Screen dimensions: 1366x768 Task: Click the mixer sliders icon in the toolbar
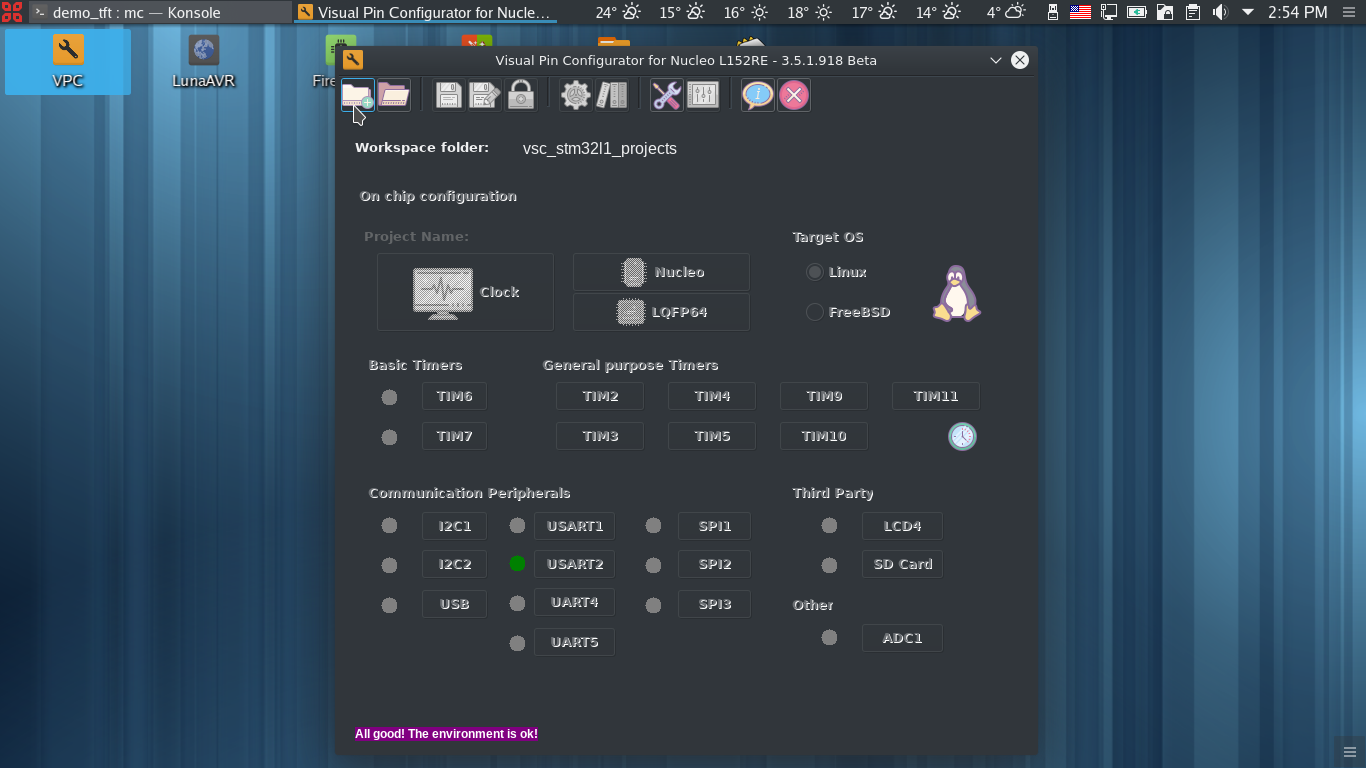(x=703, y=95)
